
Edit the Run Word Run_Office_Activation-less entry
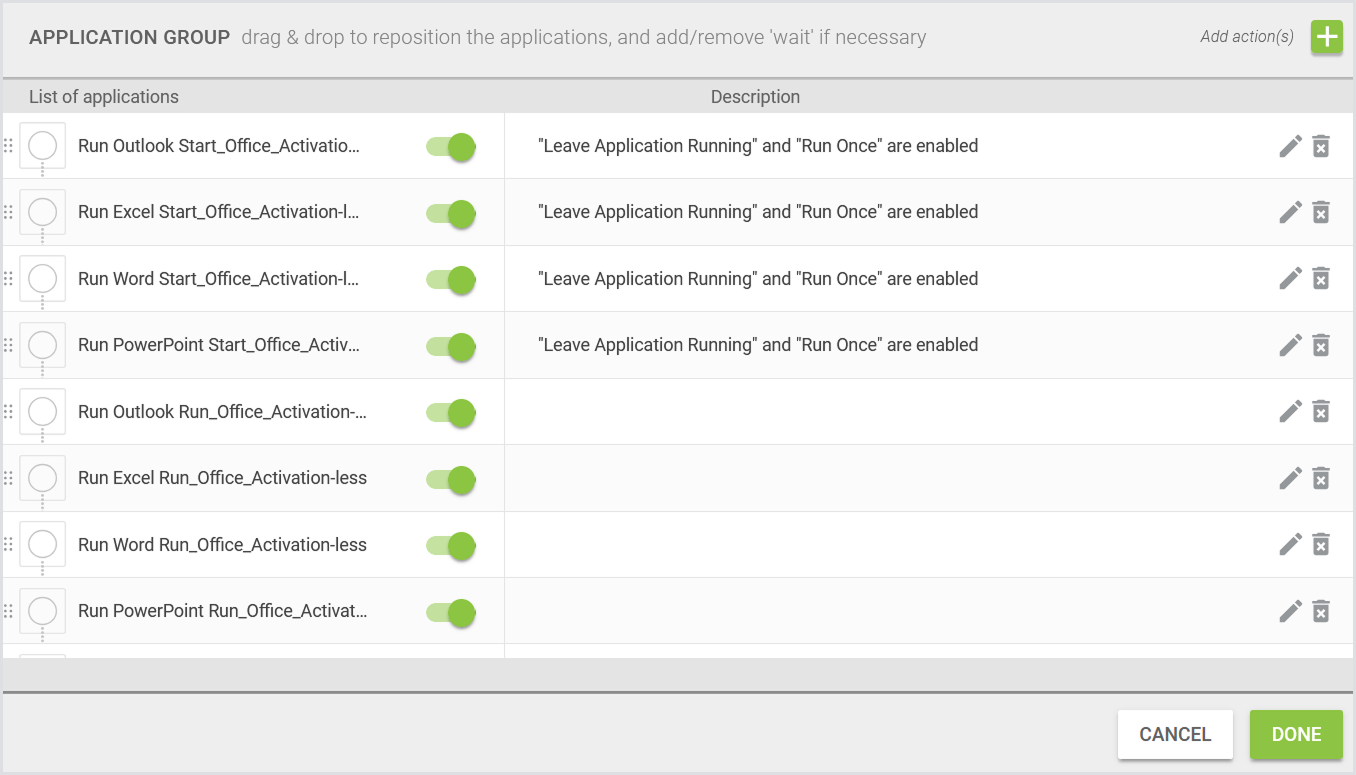(1290, 544)
